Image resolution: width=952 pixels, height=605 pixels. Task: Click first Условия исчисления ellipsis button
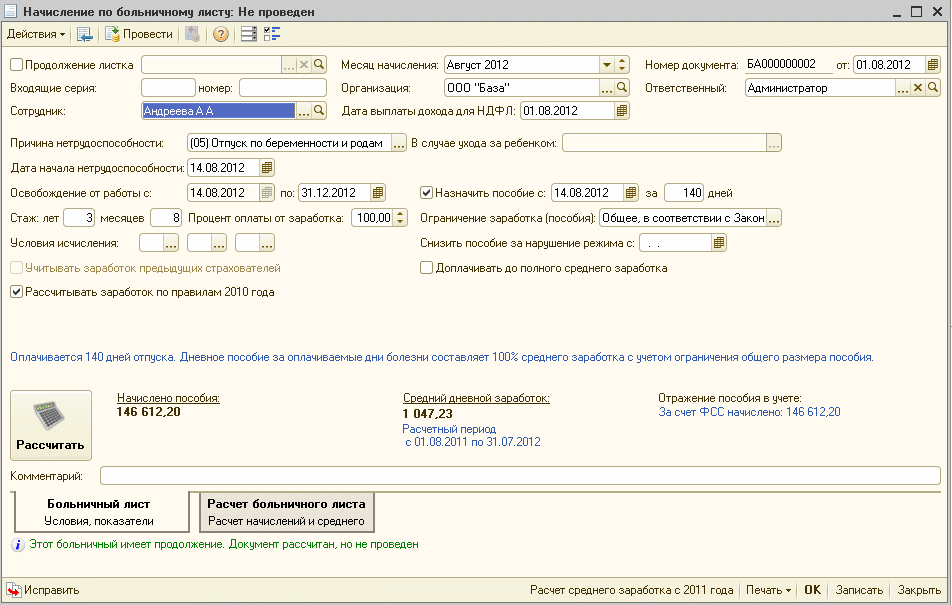[x=171, y=243]
